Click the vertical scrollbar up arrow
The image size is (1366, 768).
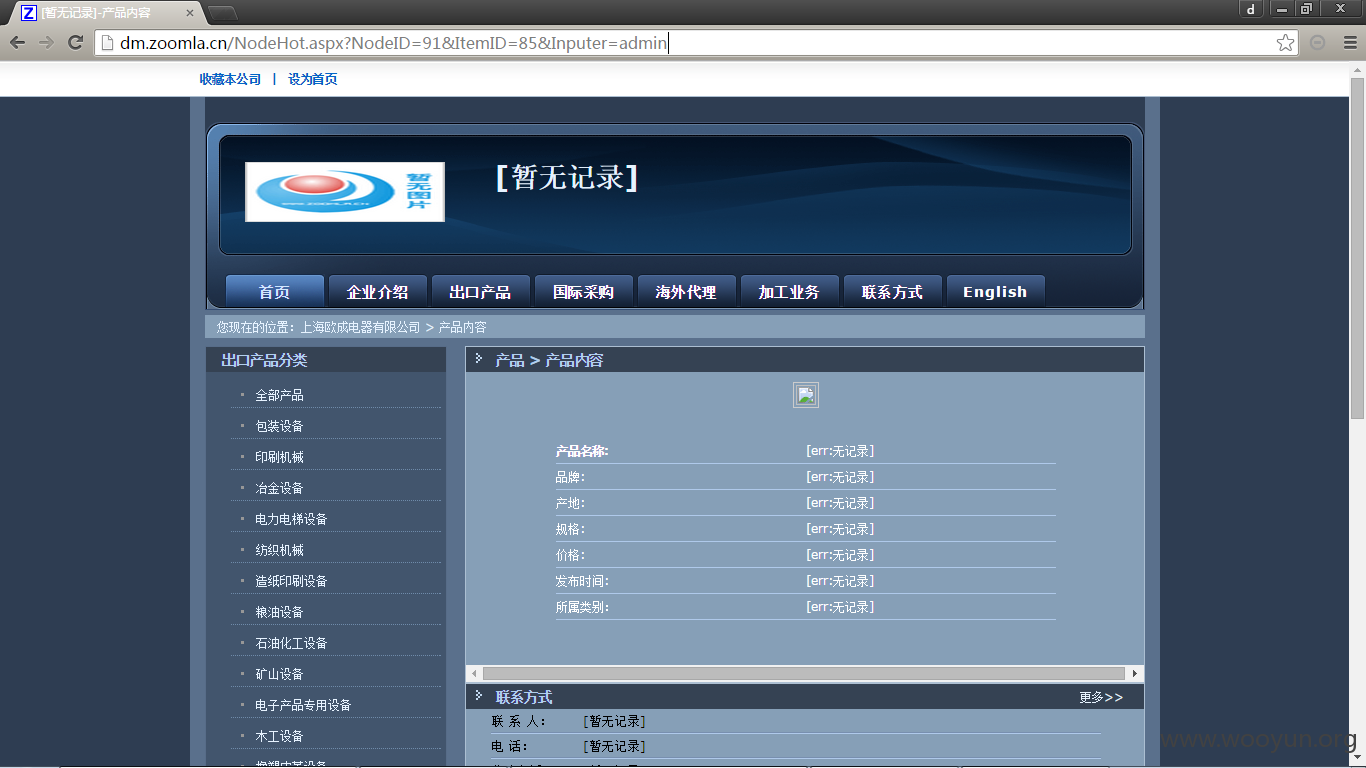[1357, 69]
